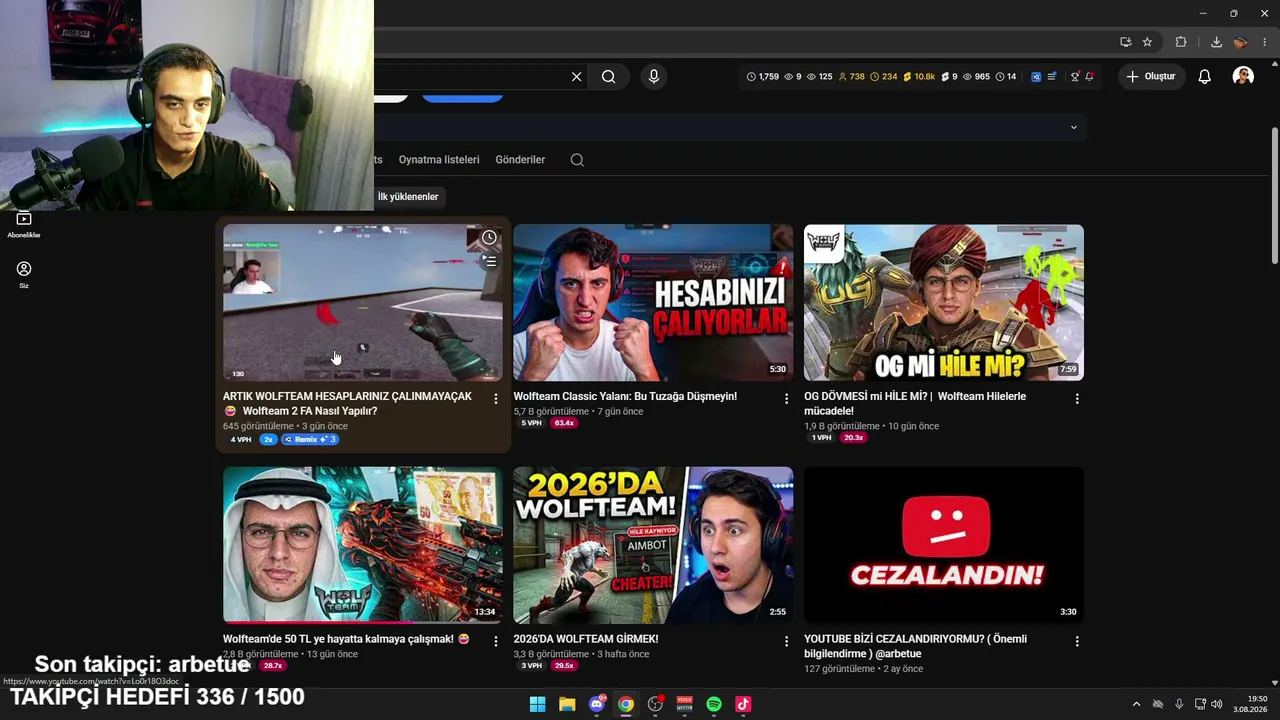
Task: Click the 2x multiplier badge under first video
Action: pyautogui.click(x=268, y=439)
